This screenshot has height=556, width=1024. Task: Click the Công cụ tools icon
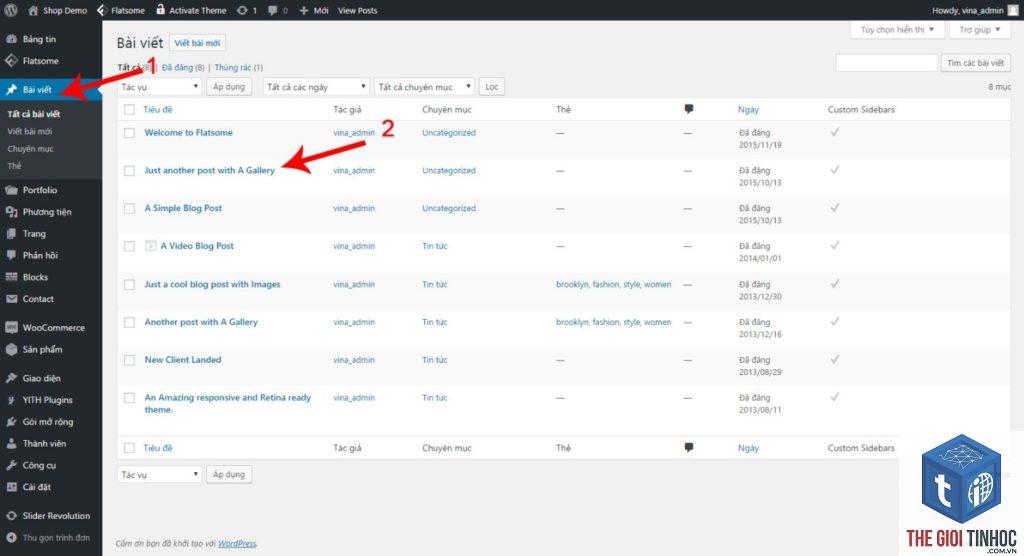point(11,465)
